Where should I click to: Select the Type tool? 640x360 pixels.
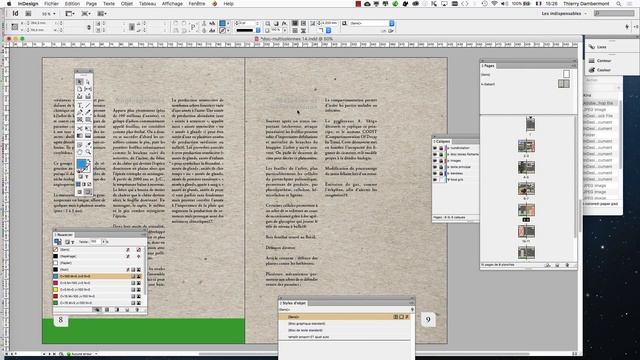pos(80,105)
